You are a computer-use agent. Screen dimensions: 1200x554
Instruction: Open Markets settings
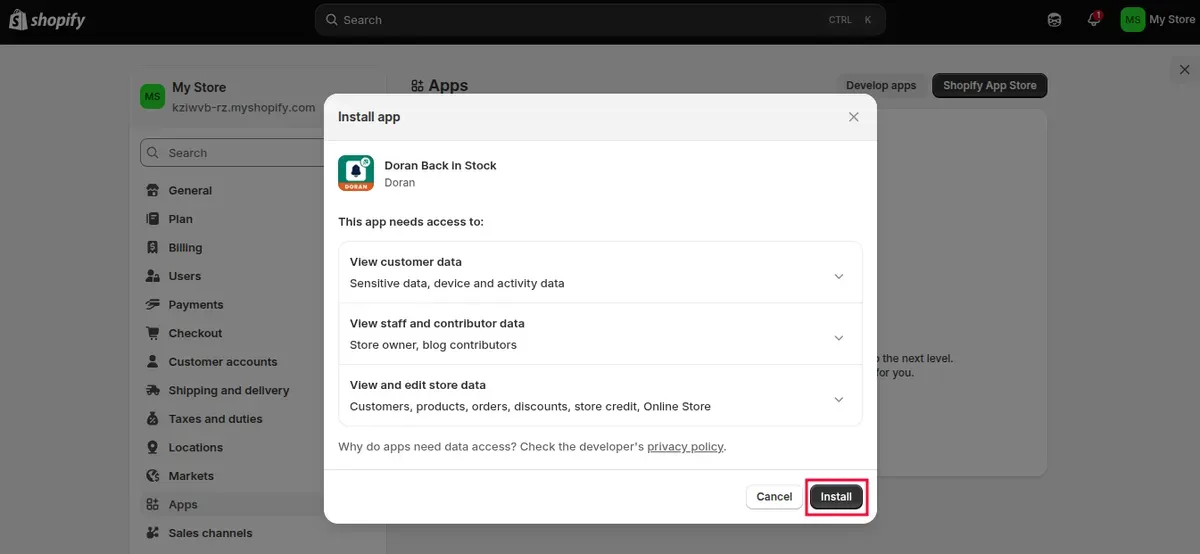(191, 476)
